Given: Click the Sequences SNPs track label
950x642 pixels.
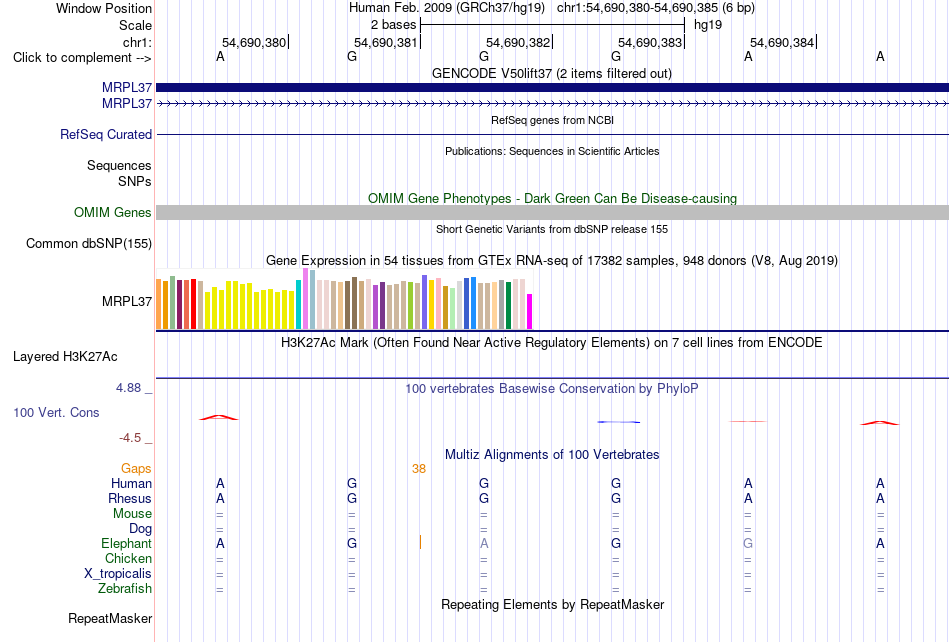Looking at the screenshot, I should (119, 173).
